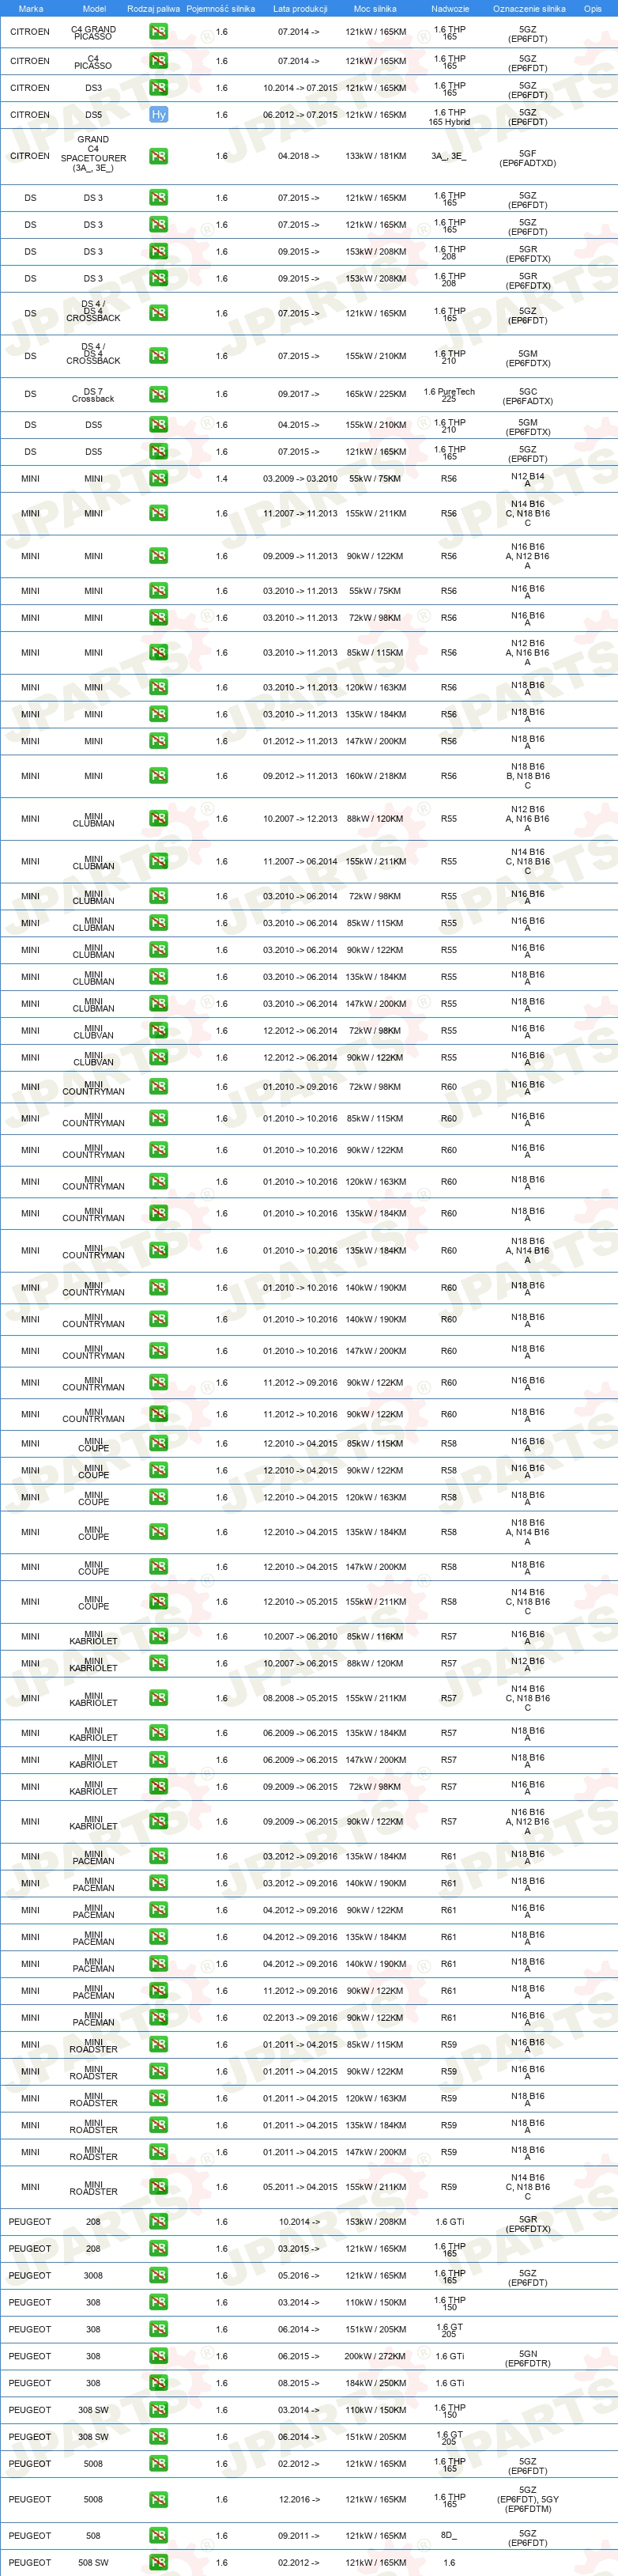
Task: Click fuel icon in PEUGEOT 208 153kW / 208KM row
Action: (158, 2222)
